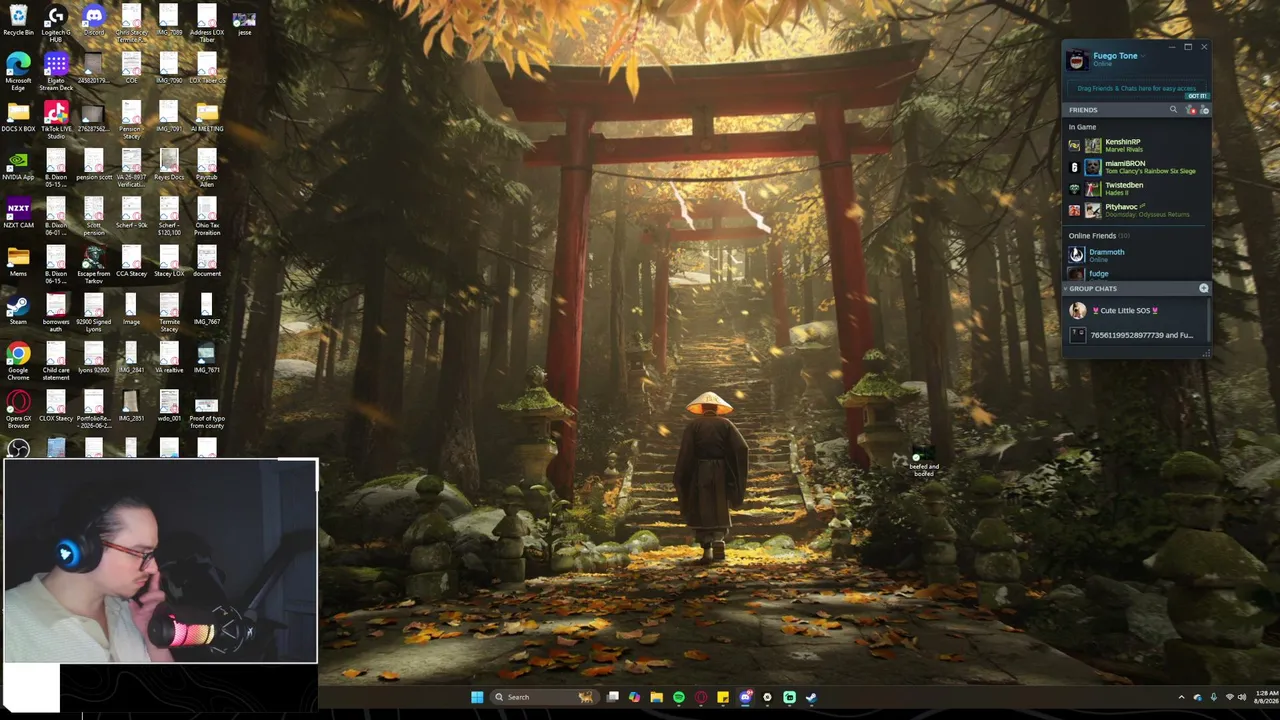This screenshot has width=1280, height=720.
Task: Select the Payslub Allen file
Action: tap(207, 168)
